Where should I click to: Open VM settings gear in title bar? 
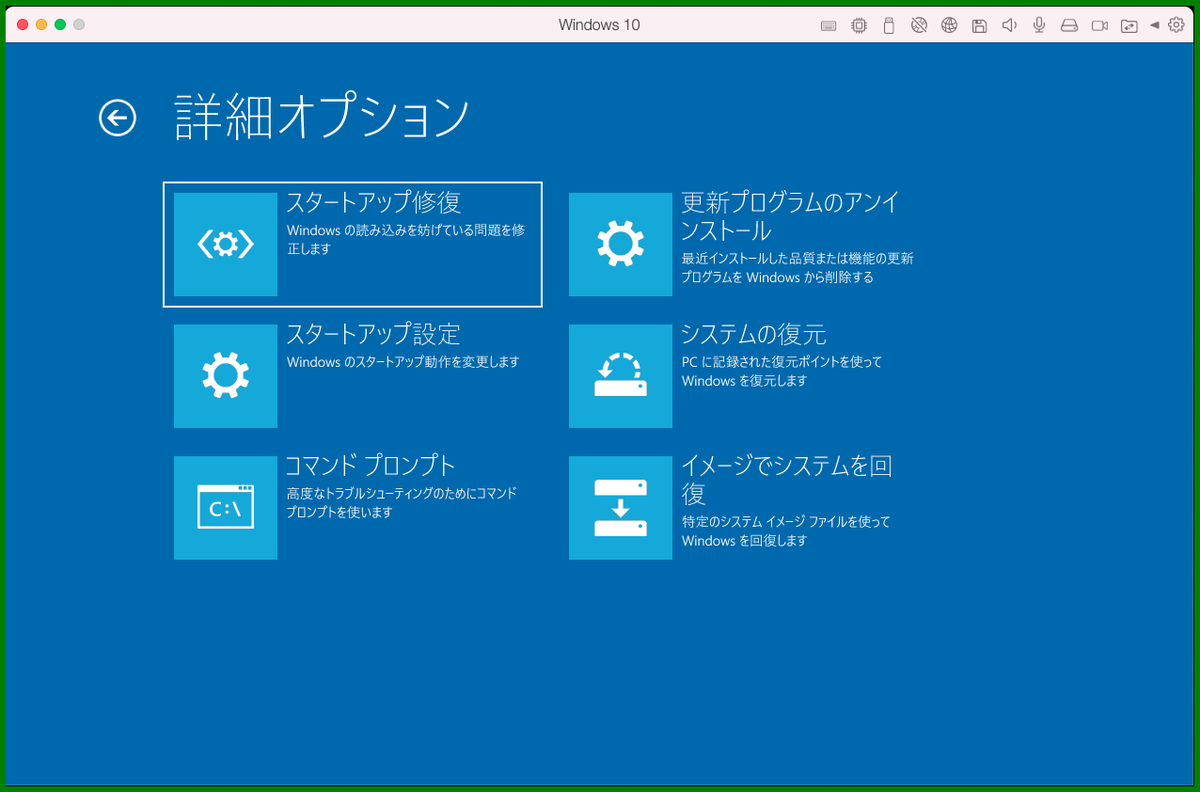pos(1176,25)
